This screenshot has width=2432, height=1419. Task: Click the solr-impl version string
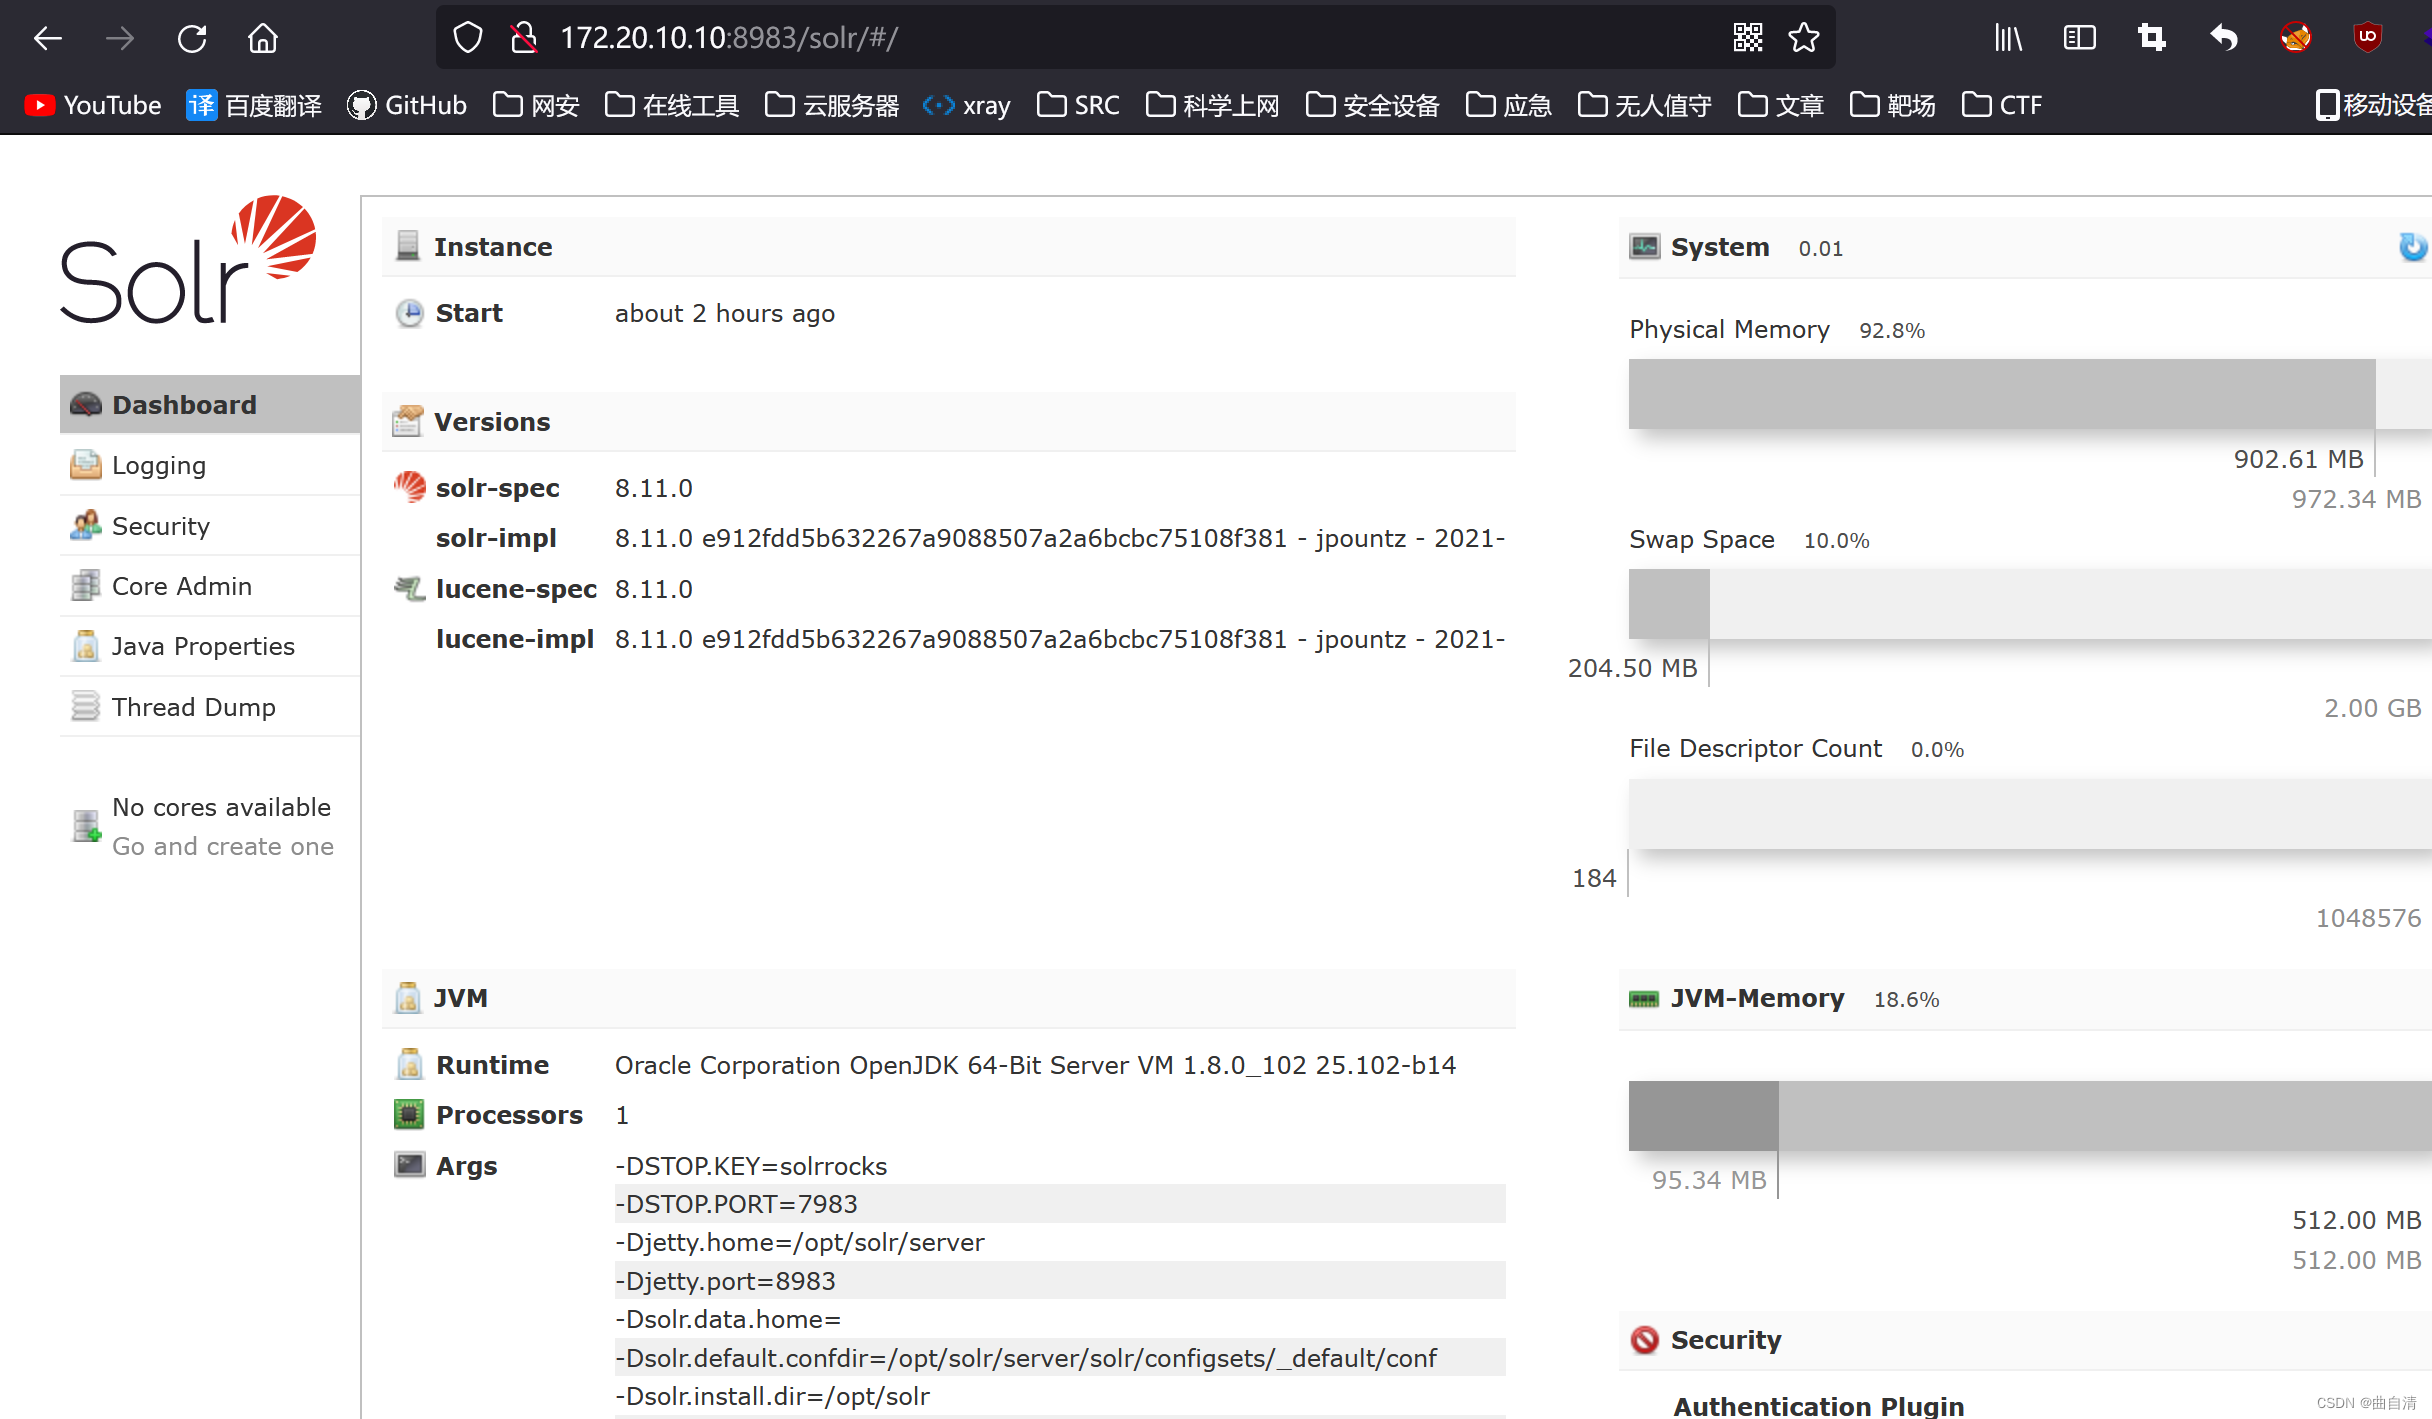[1060, 538]
